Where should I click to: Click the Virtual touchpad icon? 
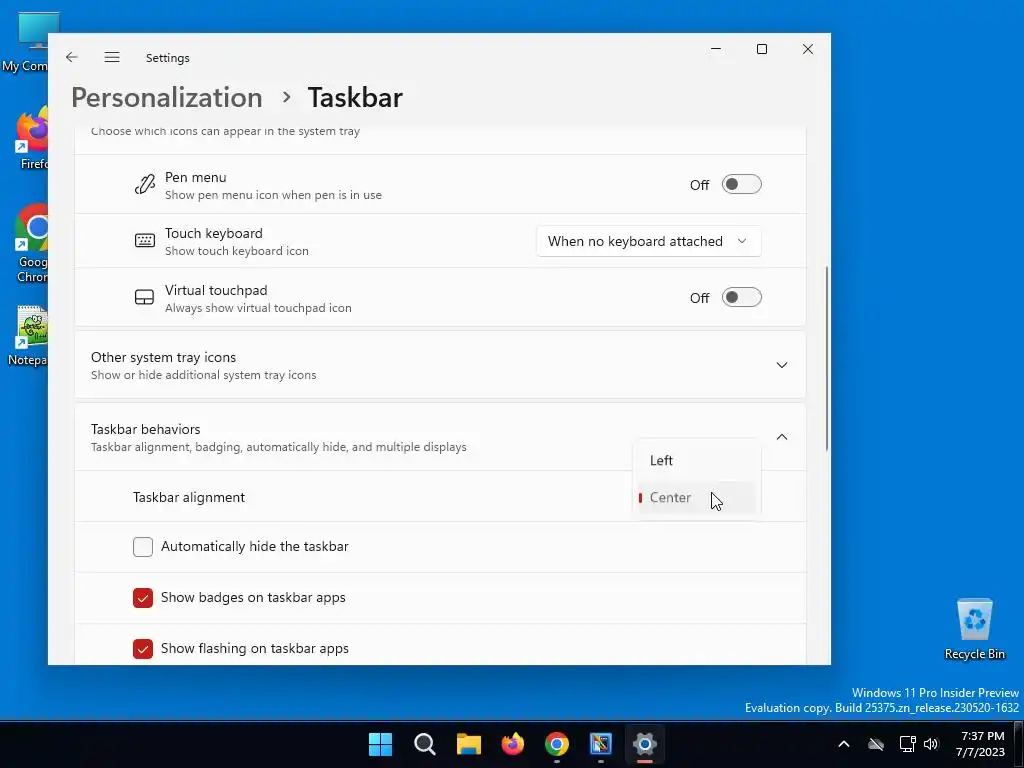(x=144, y=298)
